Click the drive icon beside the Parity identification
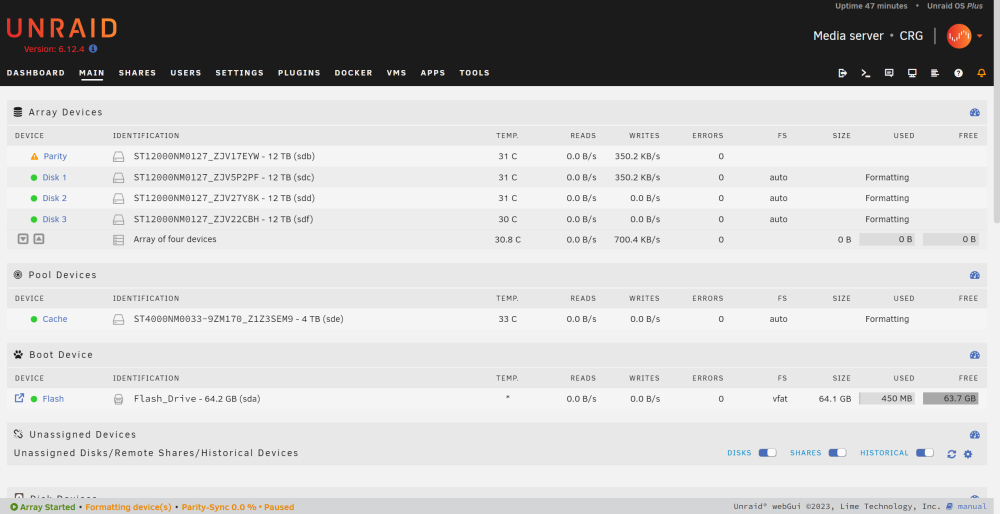The width and height of the screenshot is (1000, 514). (x=119, y=156)
